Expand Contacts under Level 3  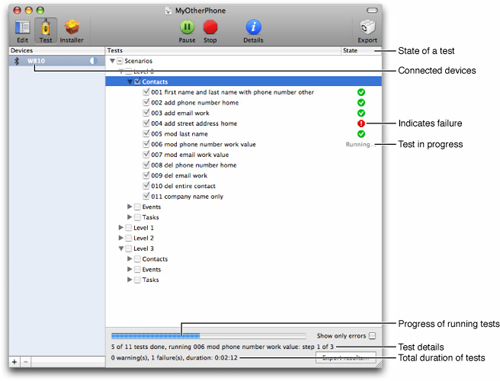[130, 259]
